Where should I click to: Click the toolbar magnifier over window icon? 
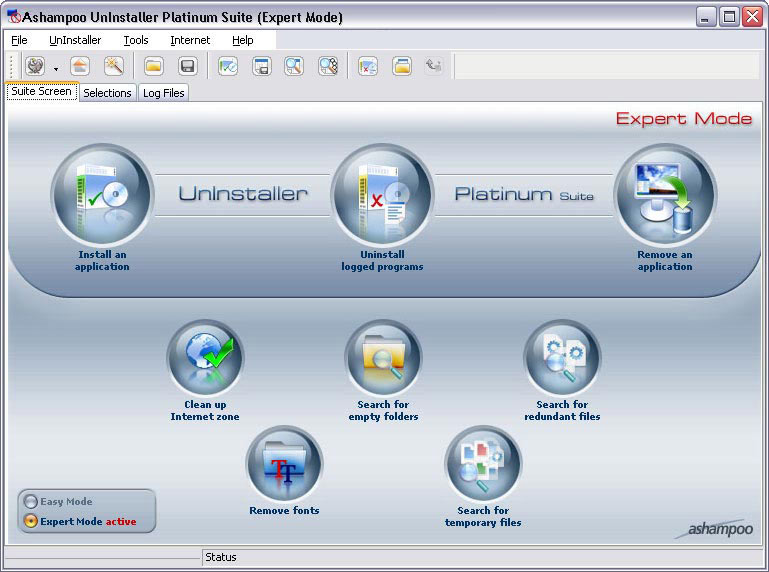click(294, 66)
